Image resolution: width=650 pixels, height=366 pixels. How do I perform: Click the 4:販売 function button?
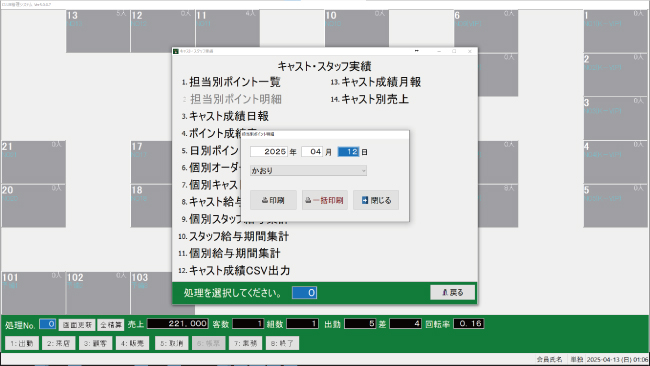pos(132,343)
